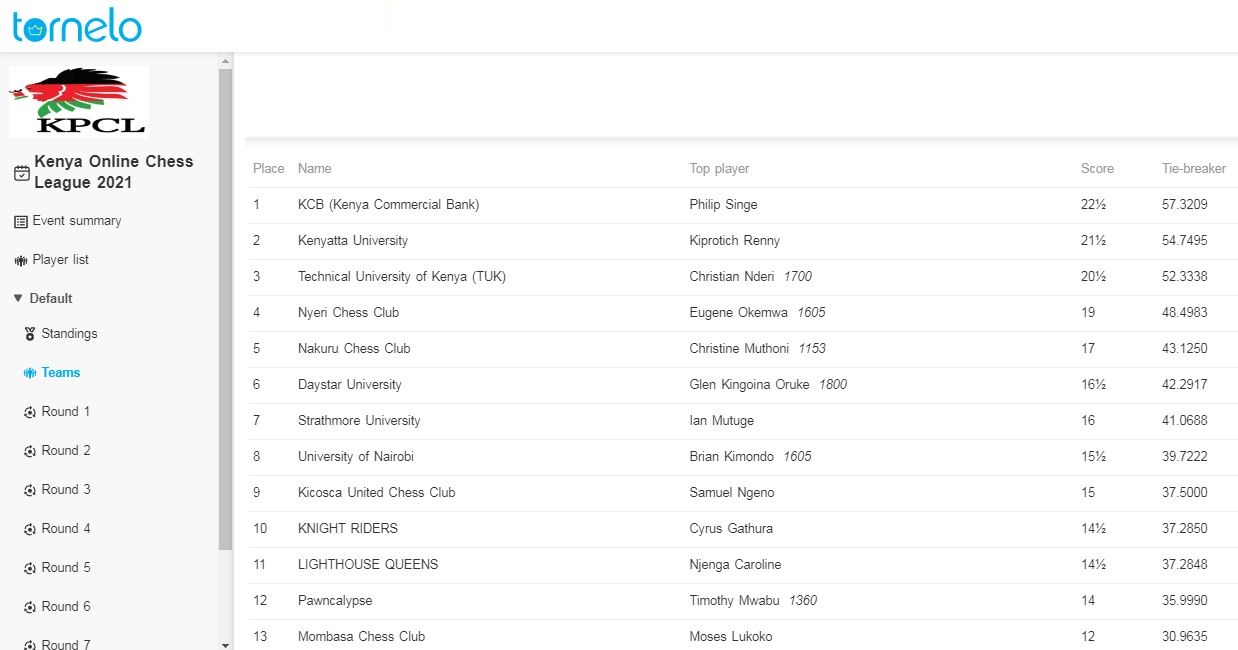Click the Round 4 icon in sidebar
1238x650 pixels.
tap(30, 529)
